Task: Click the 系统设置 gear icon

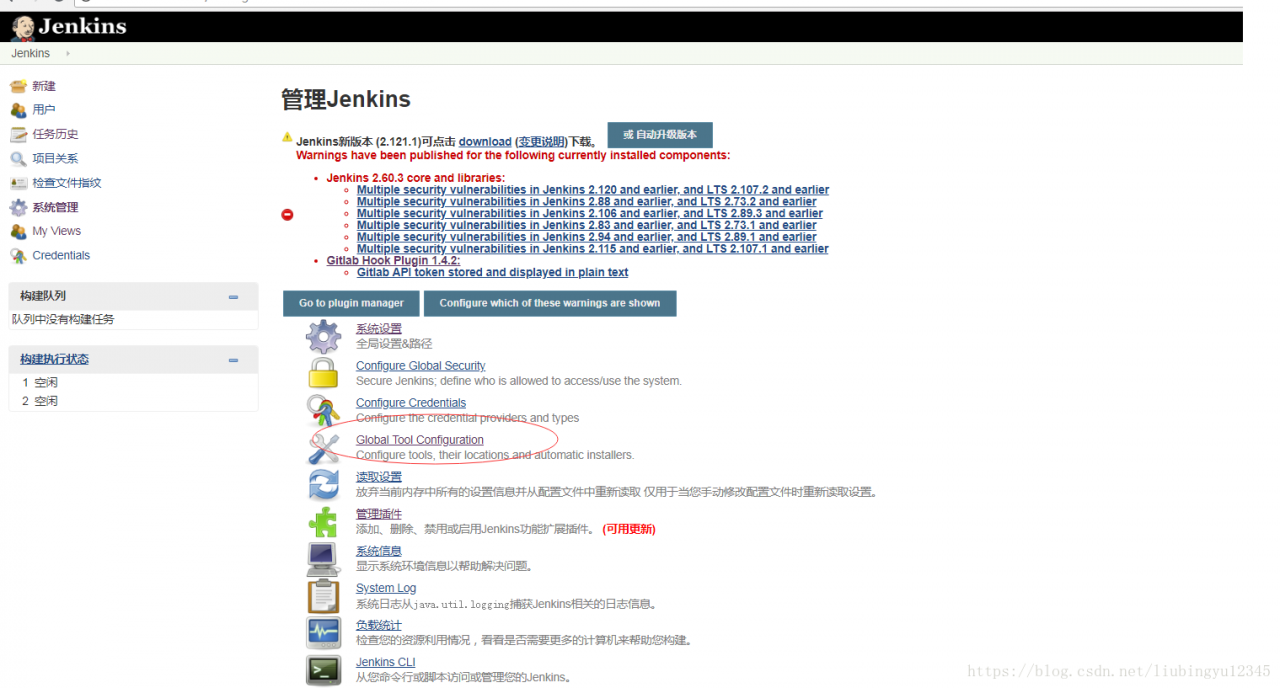Action: [x=323, y=336]
